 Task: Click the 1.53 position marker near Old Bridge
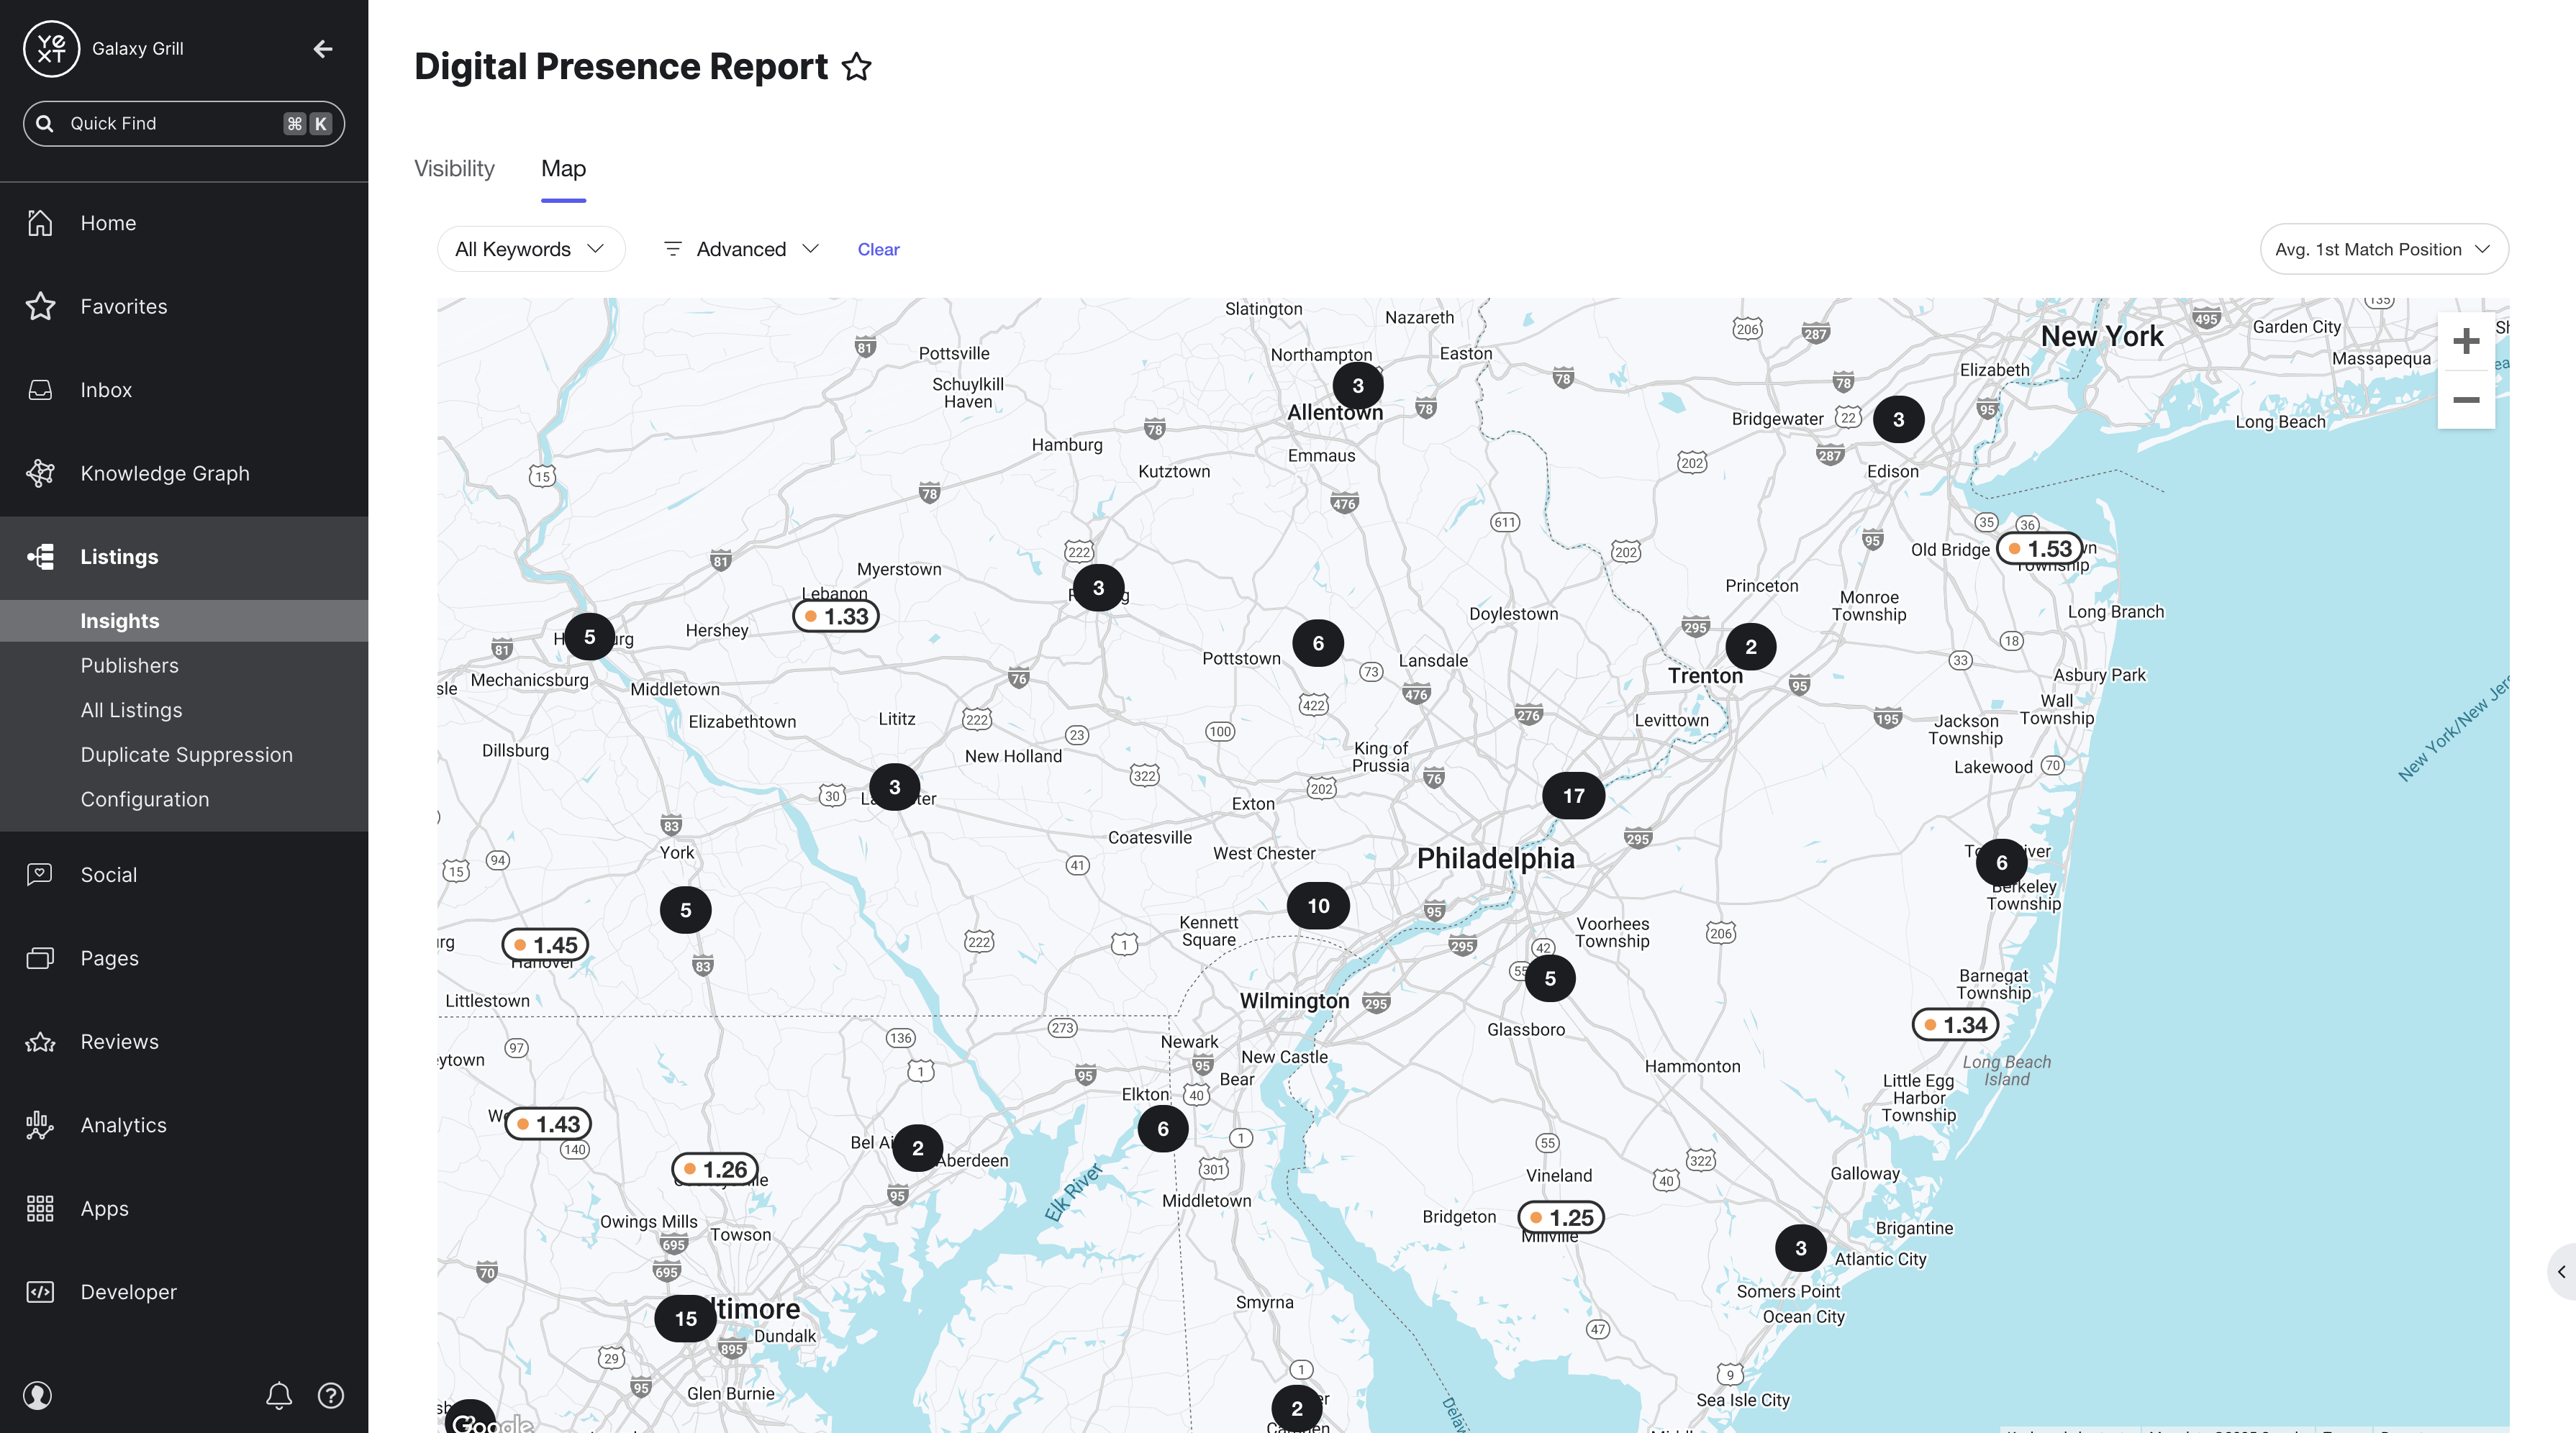point(2040,548)
